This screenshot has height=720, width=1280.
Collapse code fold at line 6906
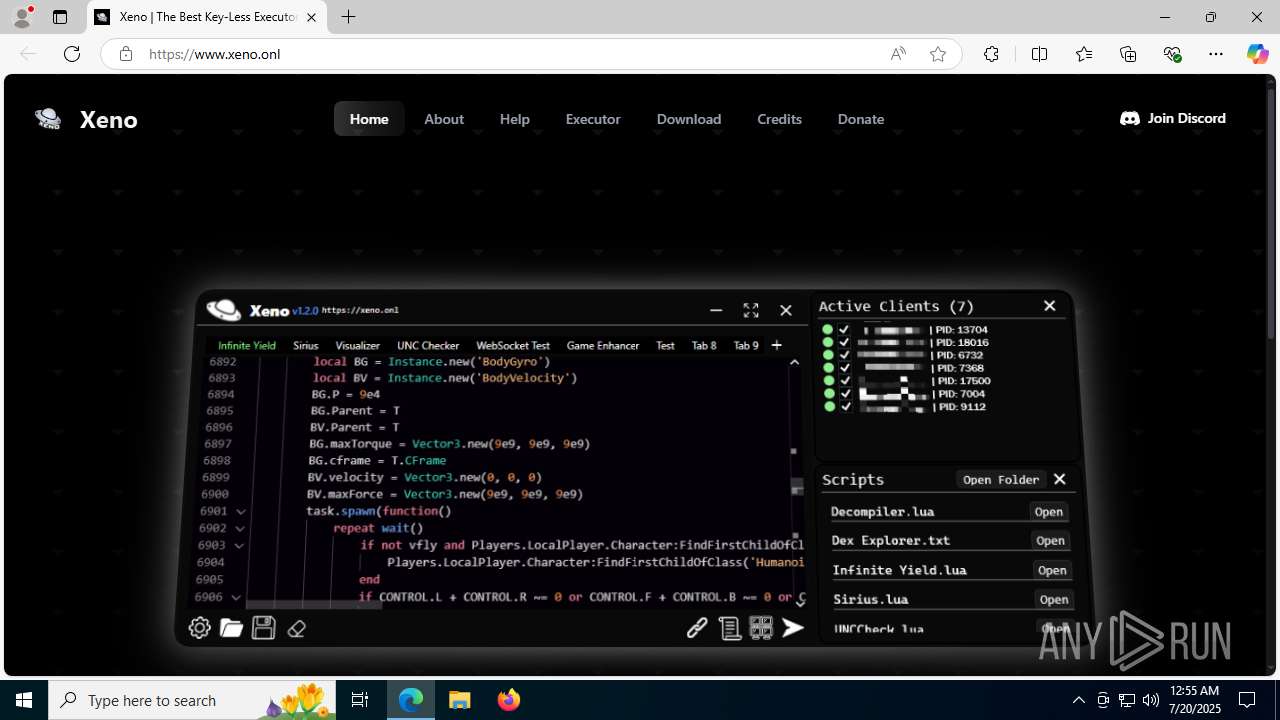pos(236,597)
